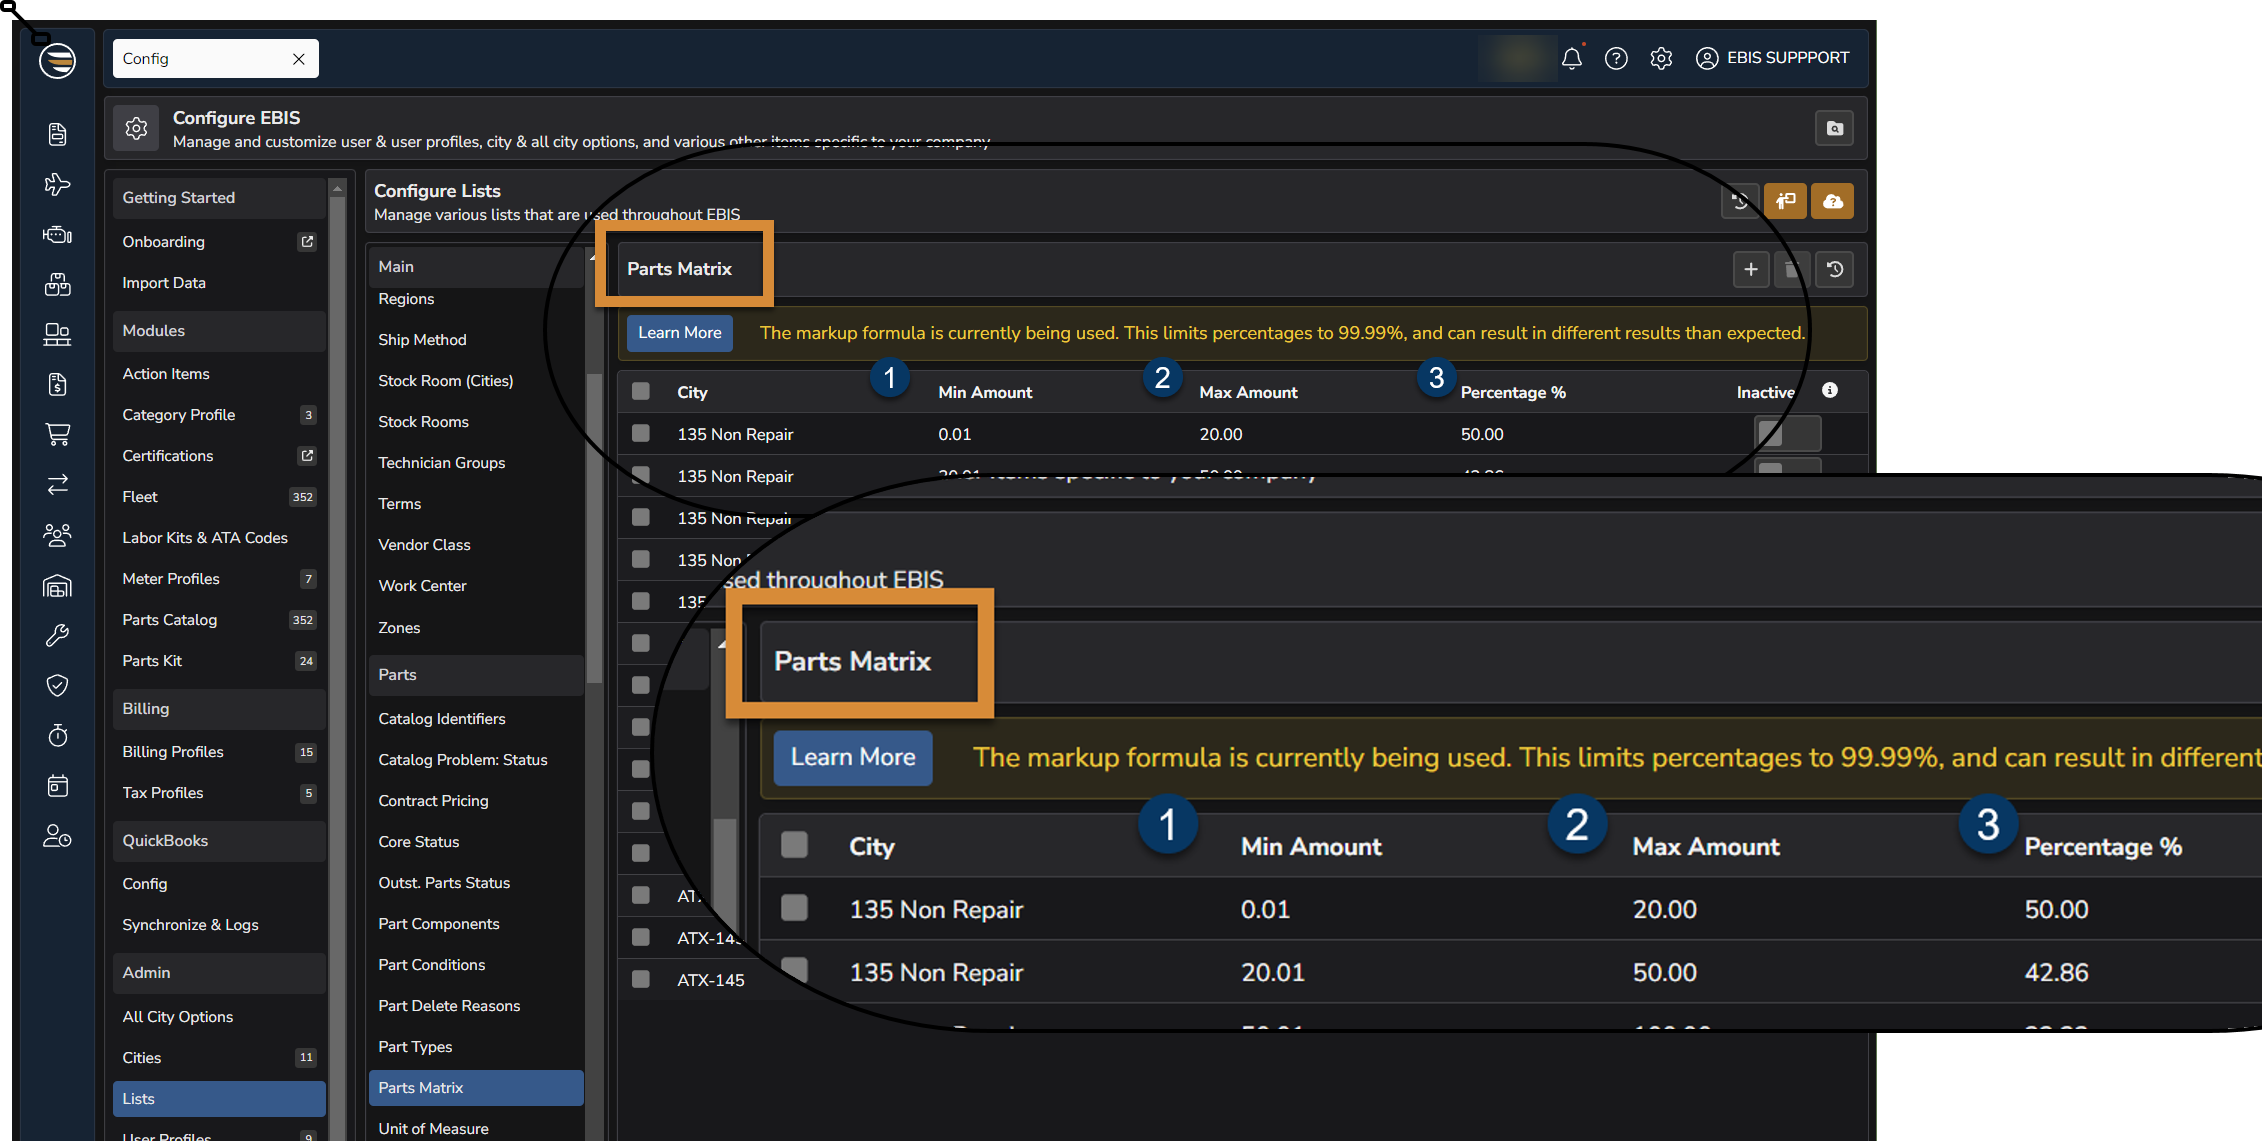
Task: Add a new Parts Matrix row with plus
Action: coord(1750,269)
